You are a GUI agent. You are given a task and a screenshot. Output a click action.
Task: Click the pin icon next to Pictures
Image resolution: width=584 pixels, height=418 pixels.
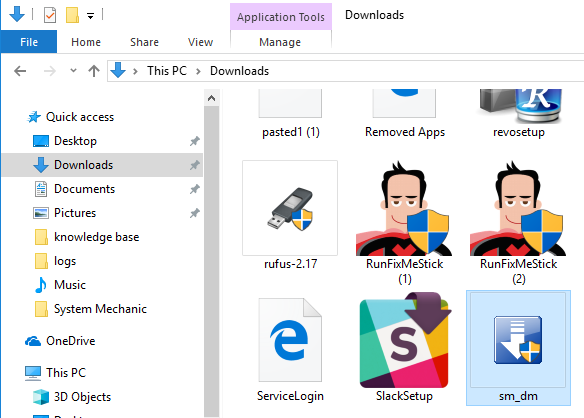194,213
